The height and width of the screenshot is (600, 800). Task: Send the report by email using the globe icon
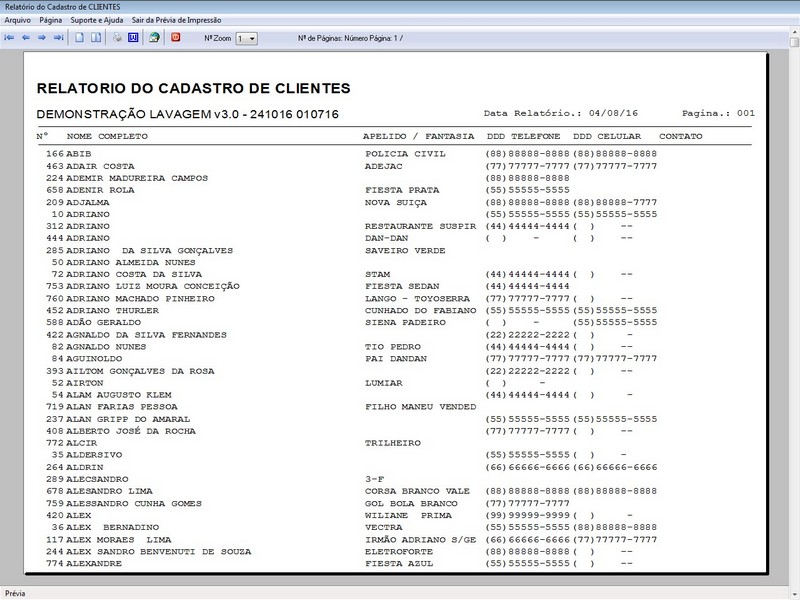[155, 38]
